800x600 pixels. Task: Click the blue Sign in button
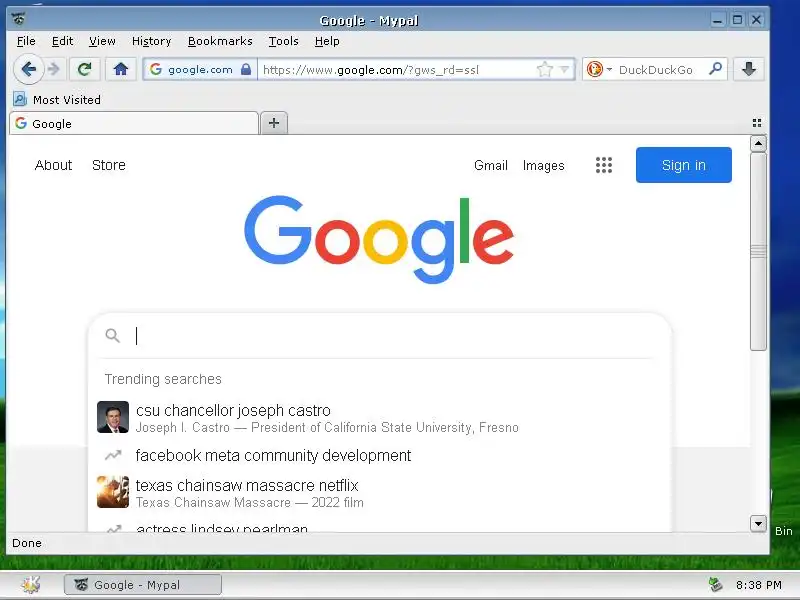pyautogui.click(x=684, y=165)
